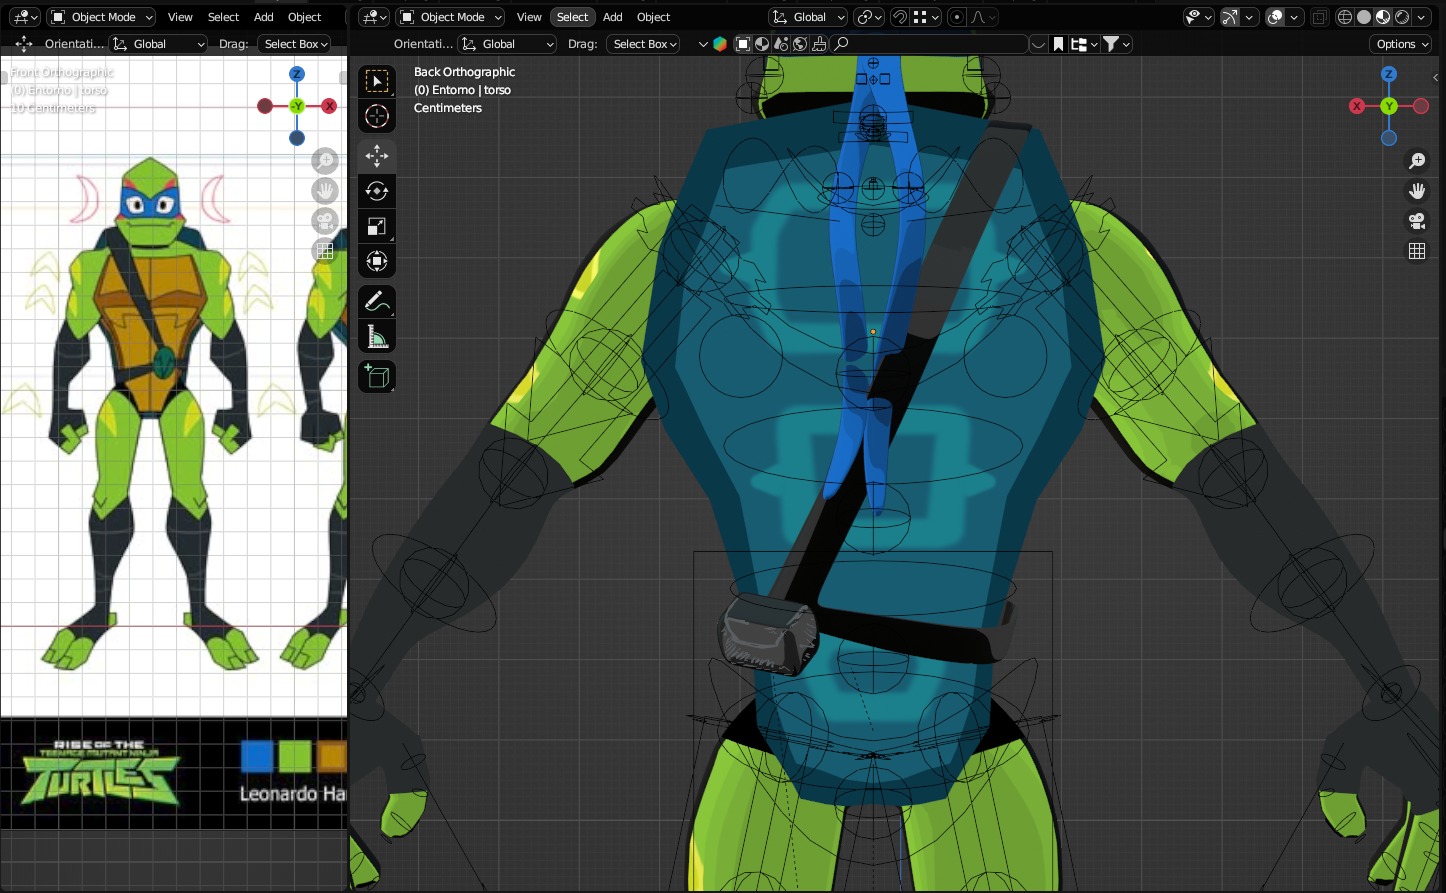Image resolution: width=1446 pixels, height=893 pixels.
Task: Open Global transform orientation dropdown in top header
Action: [808, 17]
